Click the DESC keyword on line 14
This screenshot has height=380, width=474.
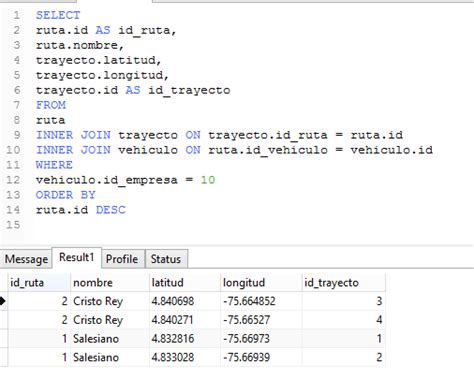[x=111, y=210]
